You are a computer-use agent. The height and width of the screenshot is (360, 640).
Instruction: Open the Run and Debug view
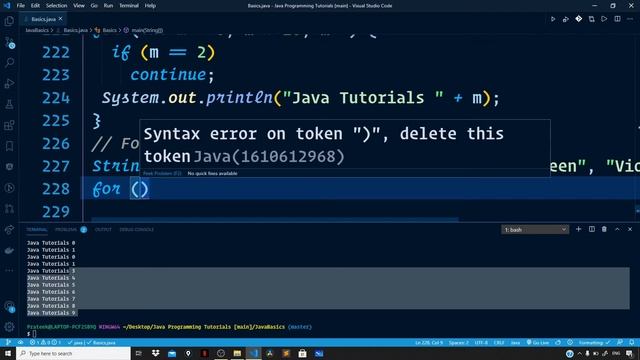pos(9,83)
